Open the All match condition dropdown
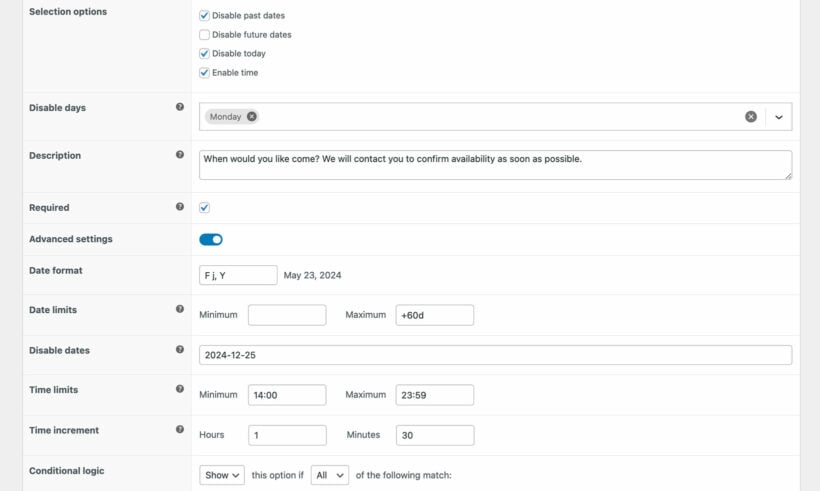 (329, 475)
